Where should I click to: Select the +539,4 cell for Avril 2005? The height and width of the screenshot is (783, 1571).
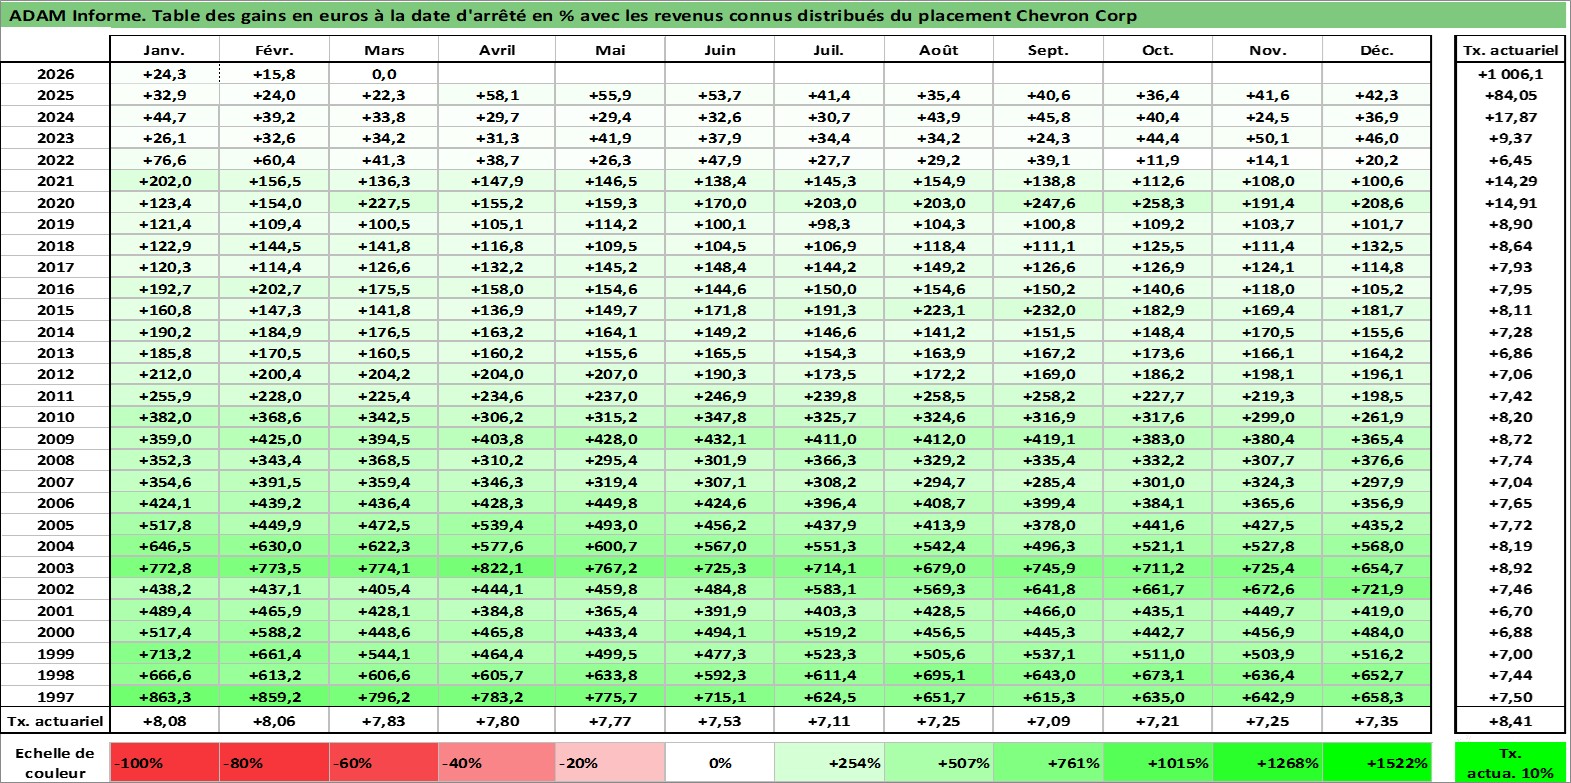click(497, 525)
